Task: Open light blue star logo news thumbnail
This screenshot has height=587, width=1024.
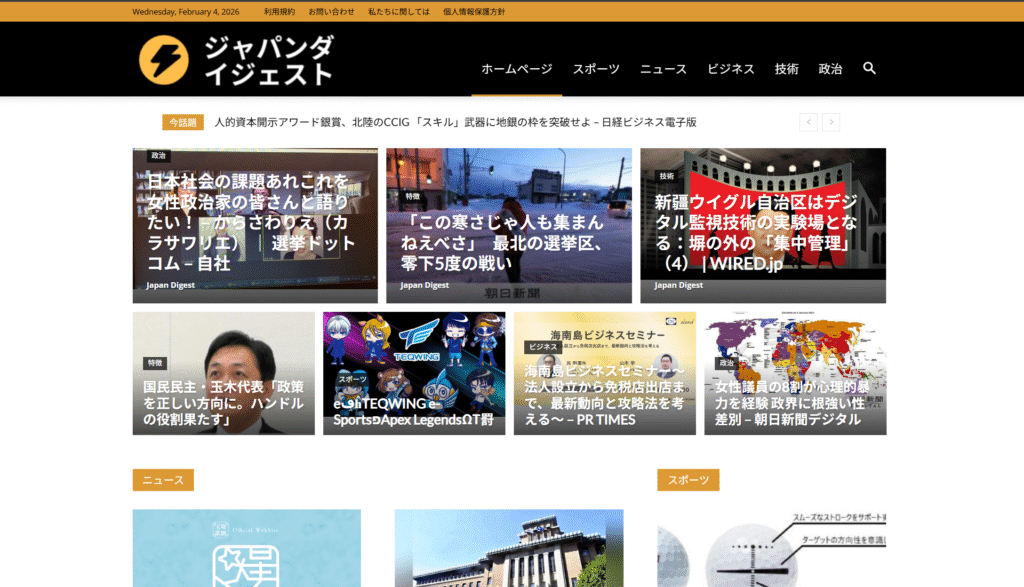Action: [247, 548]
